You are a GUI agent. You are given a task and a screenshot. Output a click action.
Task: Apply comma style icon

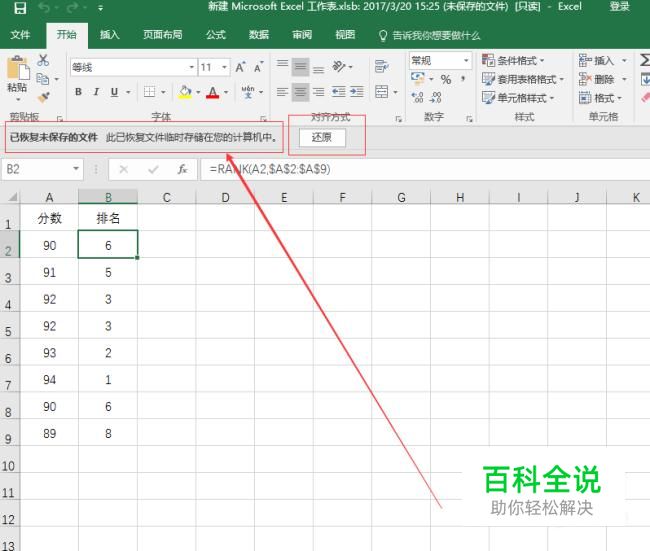[463, 79]
